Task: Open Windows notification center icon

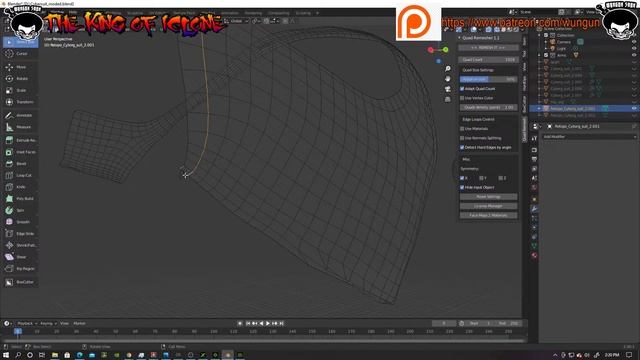Action: point(629,355)
